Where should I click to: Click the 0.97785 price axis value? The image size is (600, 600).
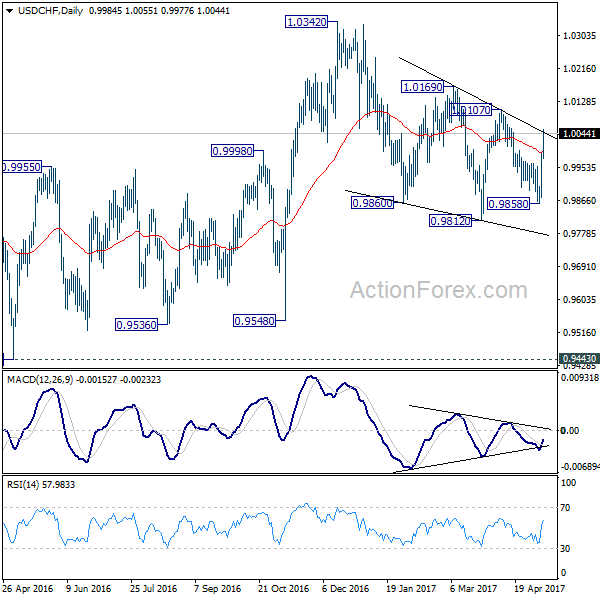pos(579,233)
